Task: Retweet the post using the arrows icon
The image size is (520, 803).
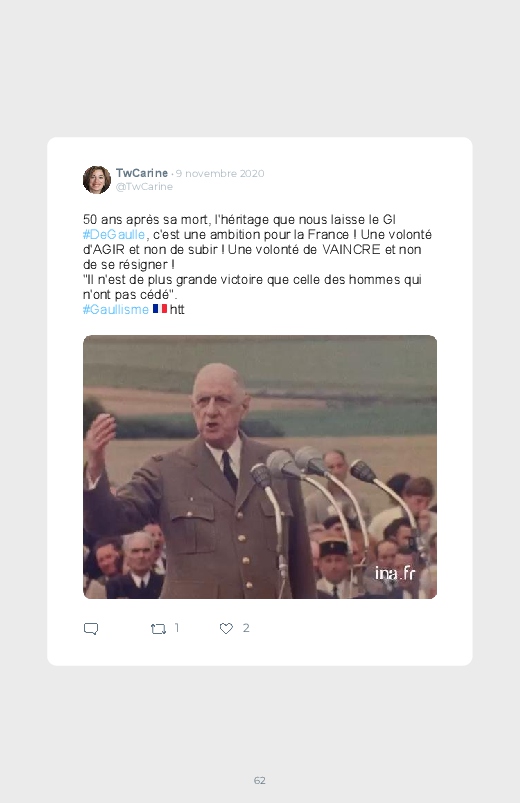Action: pyautogui.click(x=158, y=628)
